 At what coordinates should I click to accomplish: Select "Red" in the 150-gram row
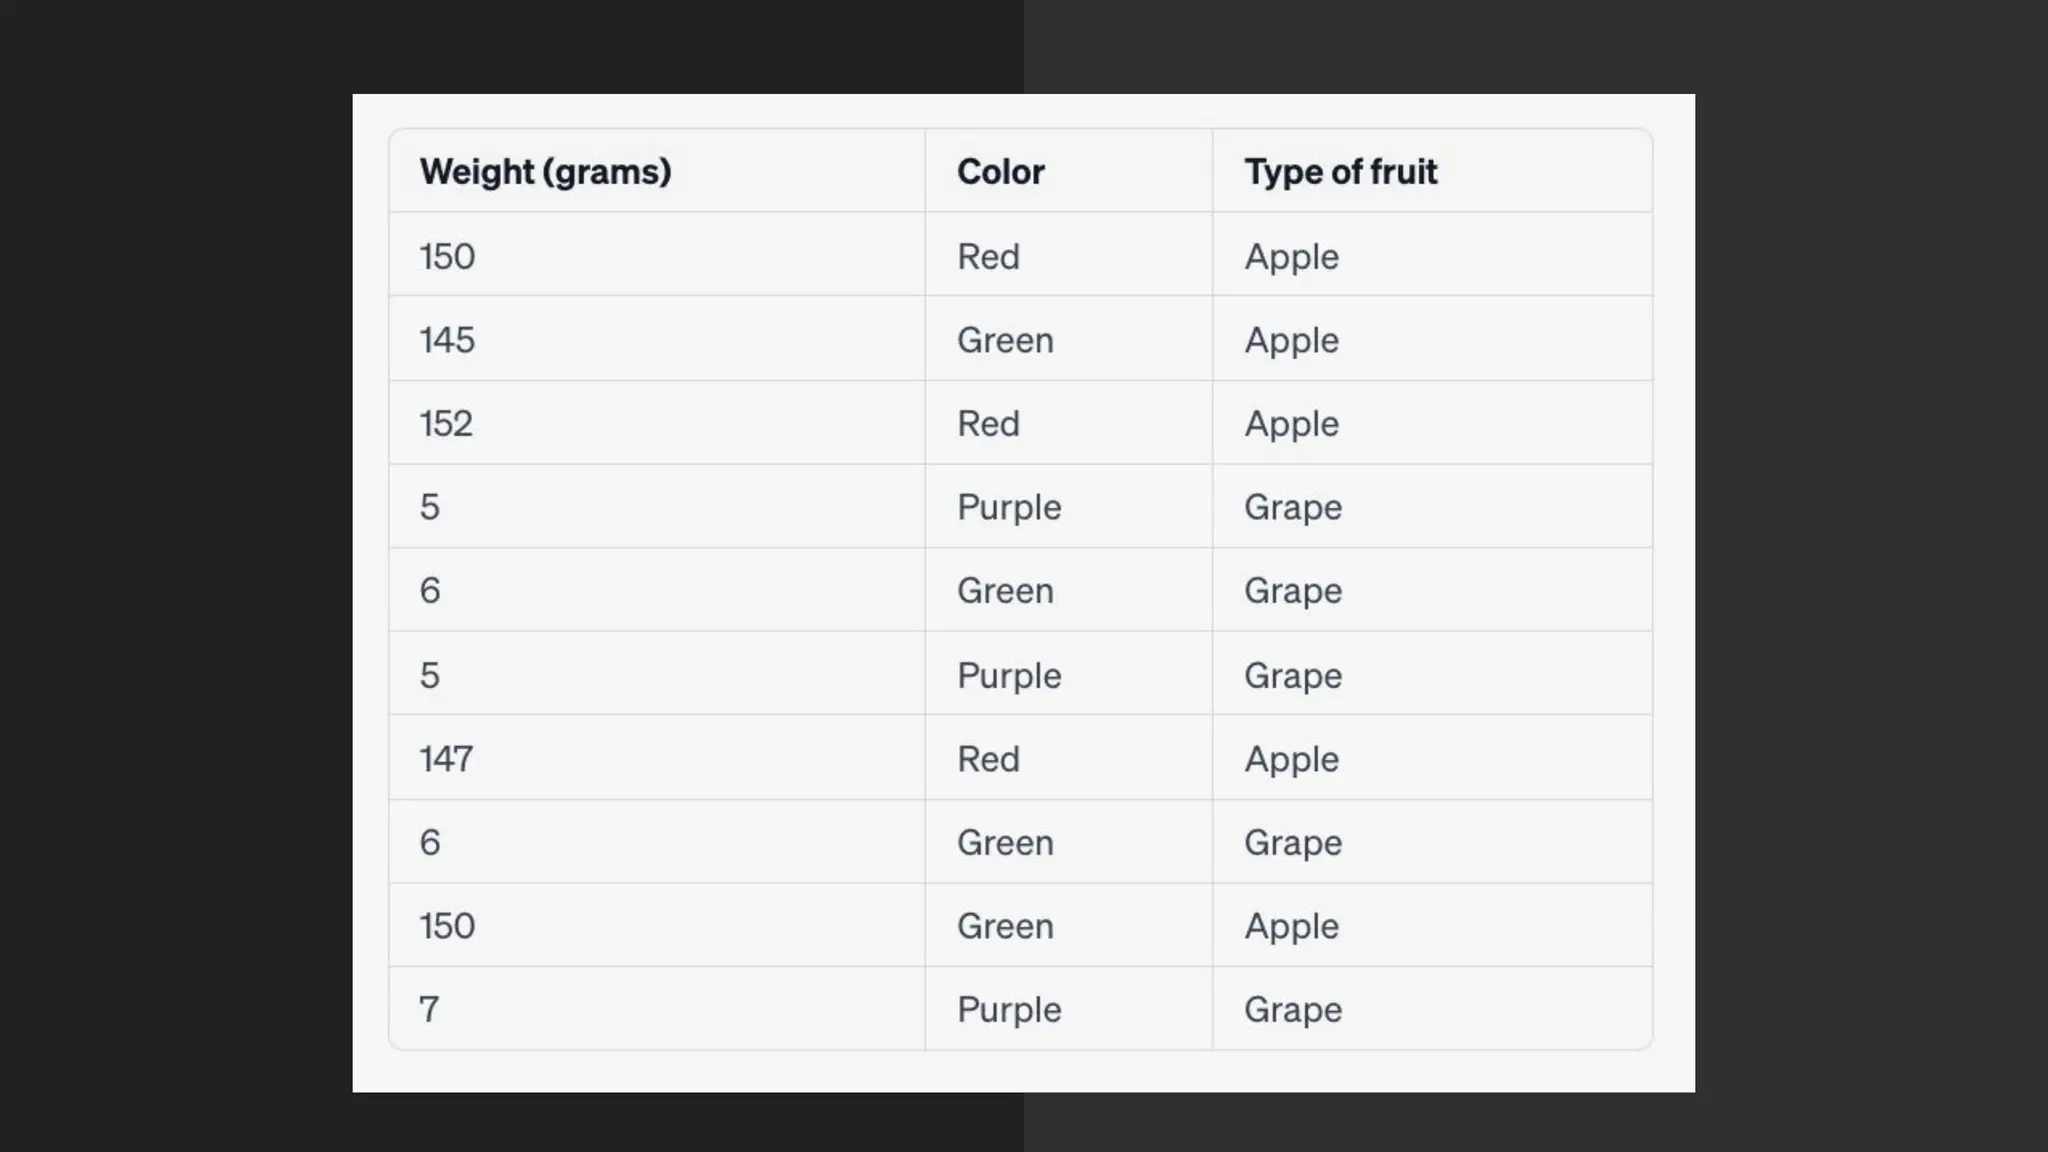click(988, 257)
